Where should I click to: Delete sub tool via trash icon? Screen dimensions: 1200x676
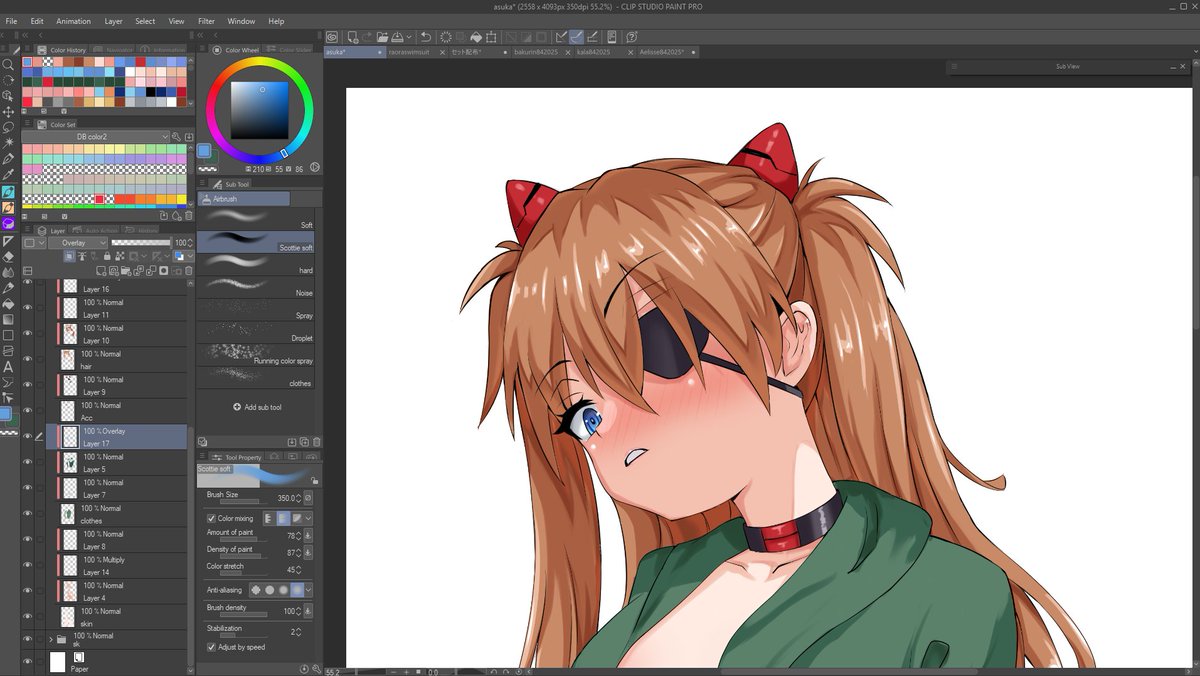coord(316,442)
